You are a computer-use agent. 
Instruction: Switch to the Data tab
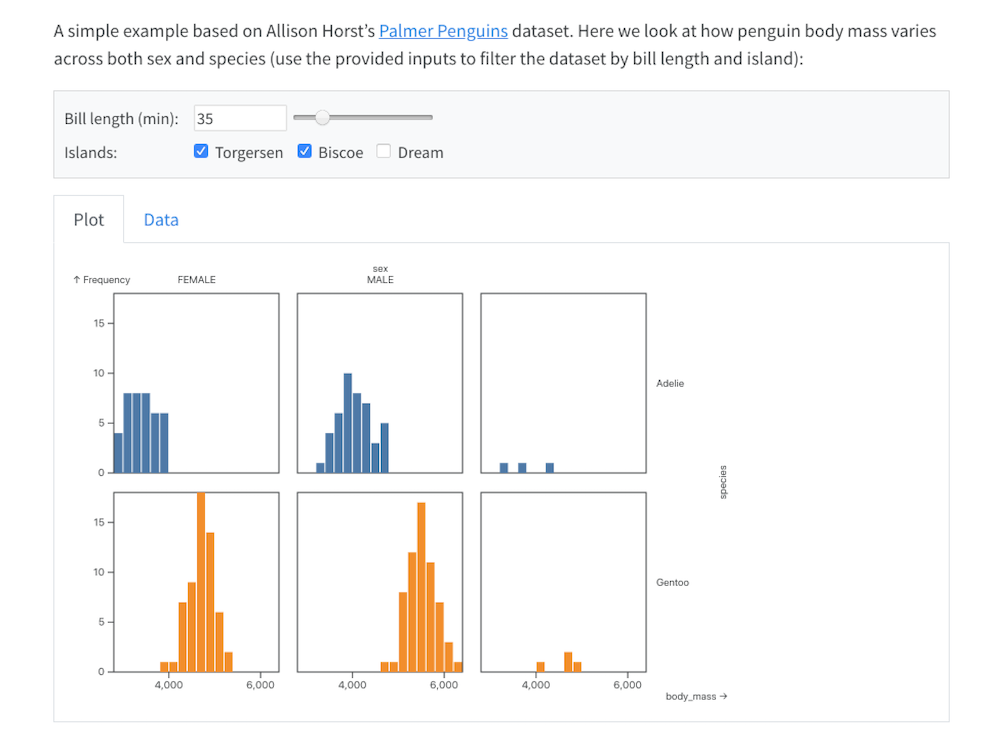pos(161,219)
